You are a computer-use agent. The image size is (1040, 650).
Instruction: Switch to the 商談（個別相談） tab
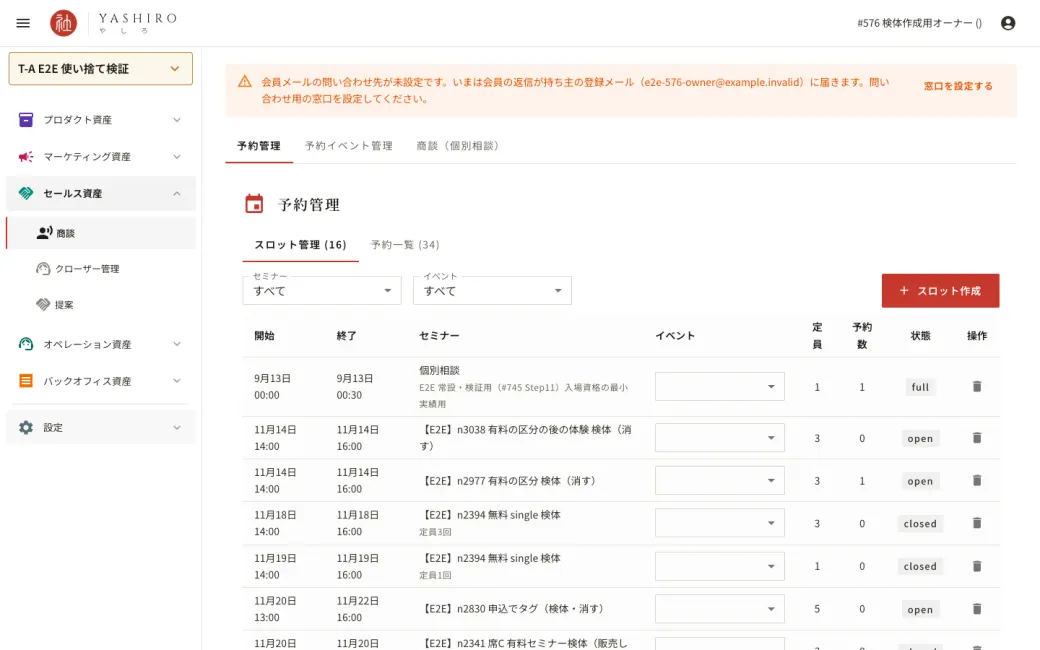pyautogui.click(x=458, y=146)
